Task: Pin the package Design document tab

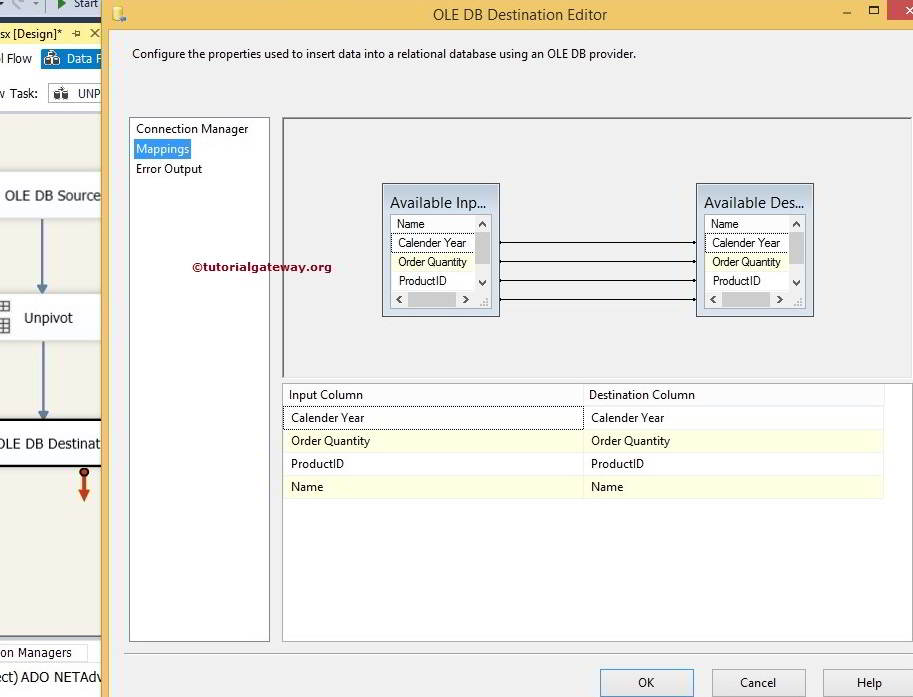Action: (x=77, y=33)
